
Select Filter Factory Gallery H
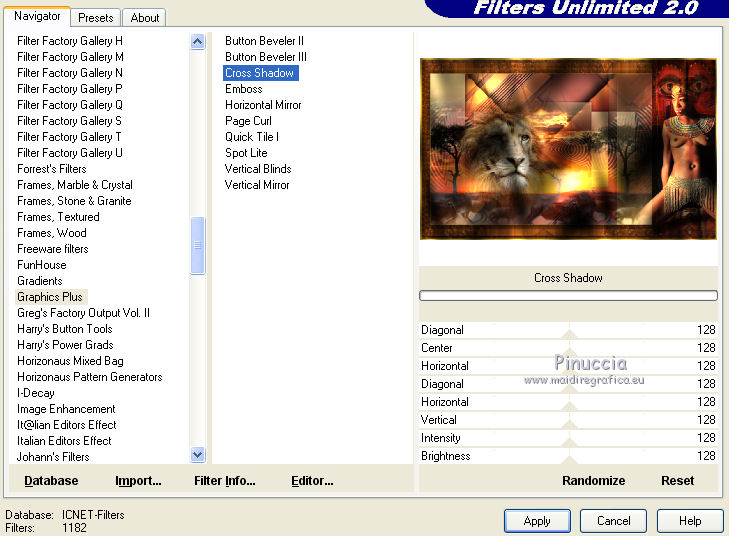(x=70, y=41)
